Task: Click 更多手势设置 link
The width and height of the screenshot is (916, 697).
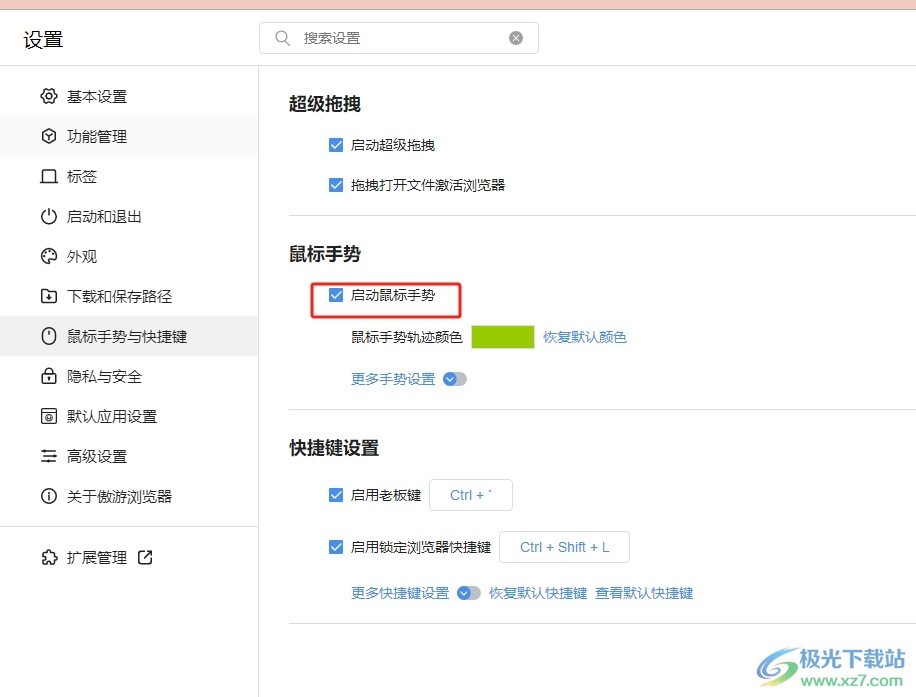Action: pos(393,379)
